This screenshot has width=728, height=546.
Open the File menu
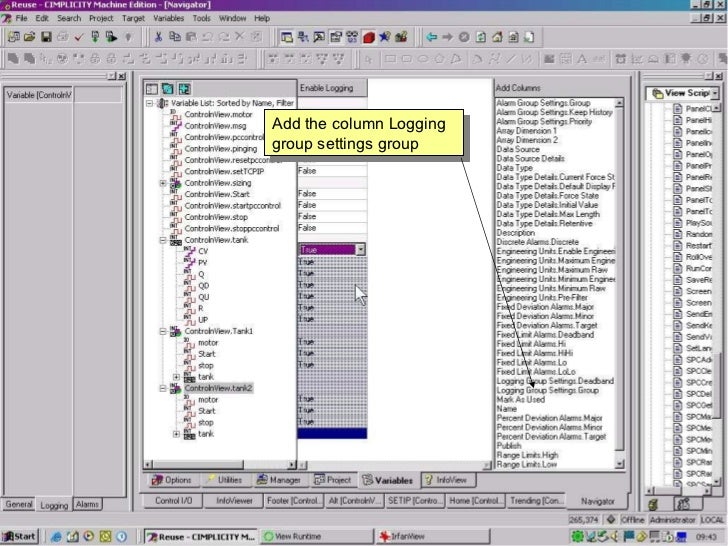(x=21, y=18)
